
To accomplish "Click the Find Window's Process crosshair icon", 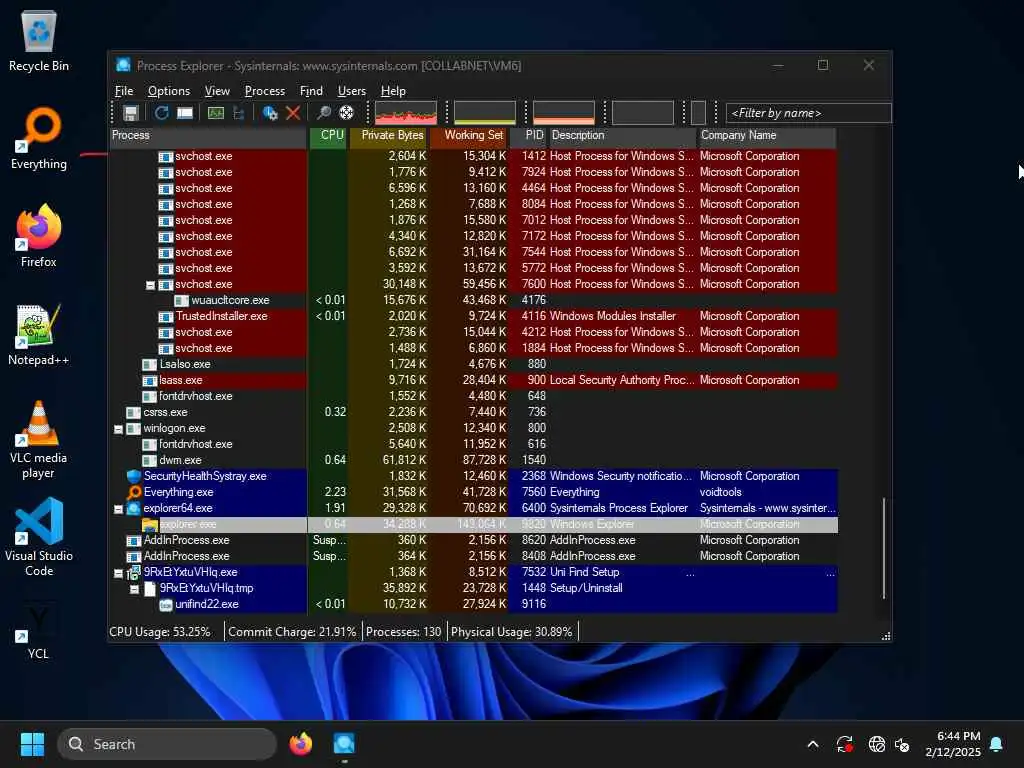I will coord(346,113).
